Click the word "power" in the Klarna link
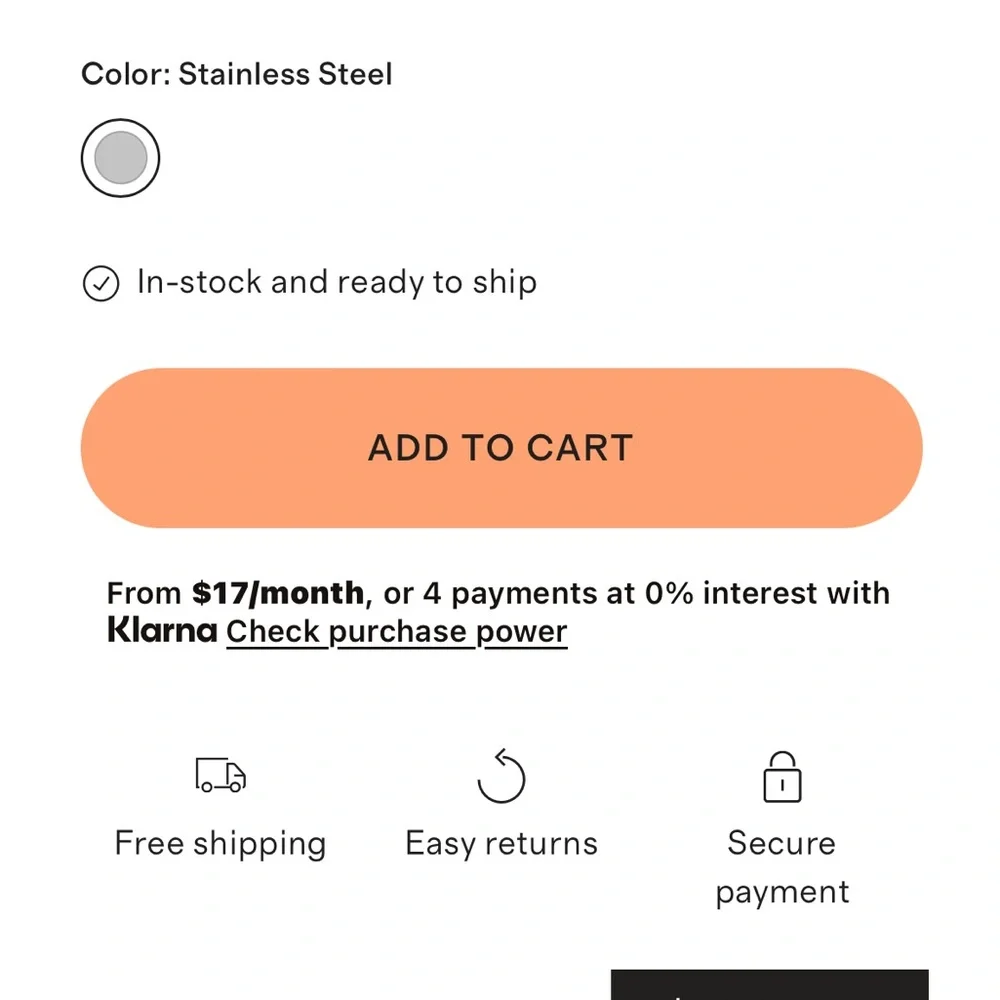The width and height of the screenshot is (1000, 1000). tap(521, 633)
